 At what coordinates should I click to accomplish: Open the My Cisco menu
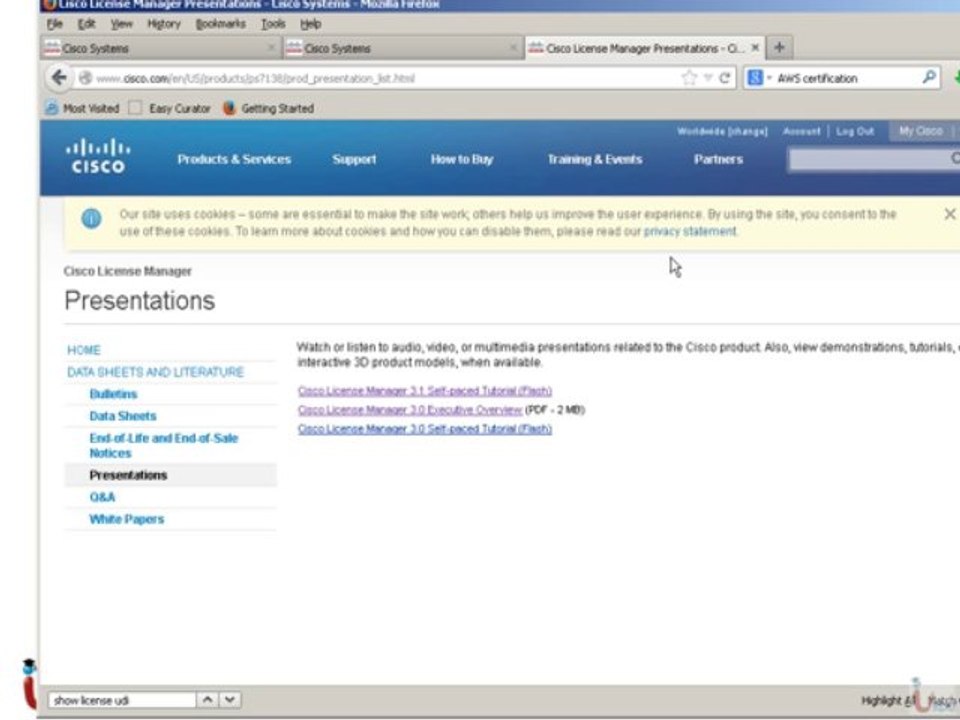click(x=920, y=131)
